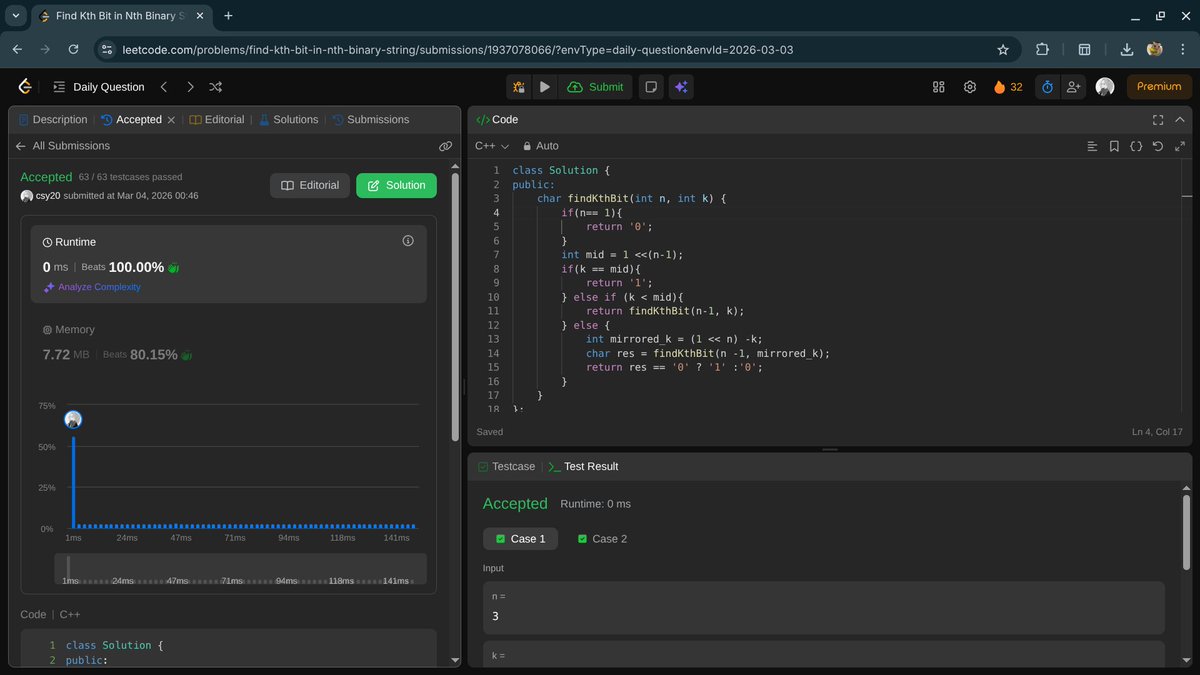Open the Solutions tab
The image size is (1200, 675).
click(x=288, y=119)
